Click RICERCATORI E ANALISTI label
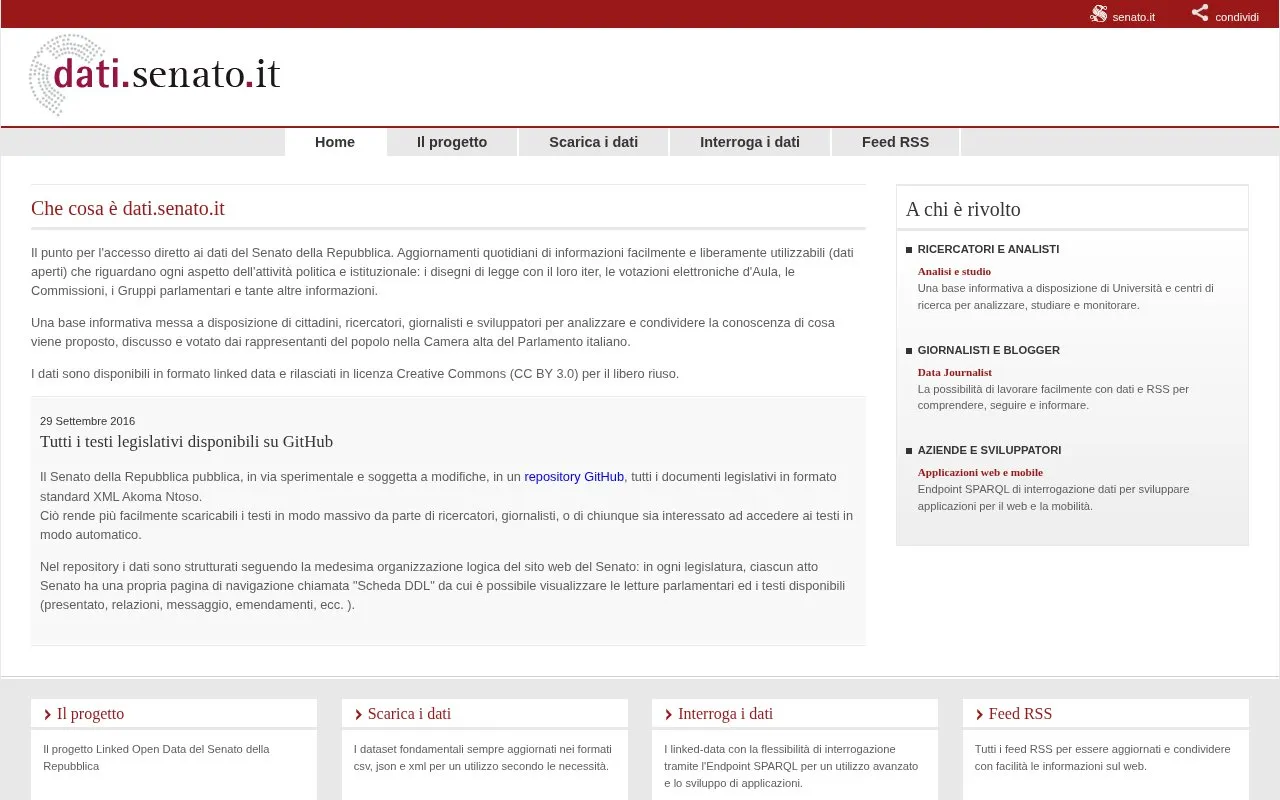This screenshot has height=800, width=1280. (x=988, y=249)
